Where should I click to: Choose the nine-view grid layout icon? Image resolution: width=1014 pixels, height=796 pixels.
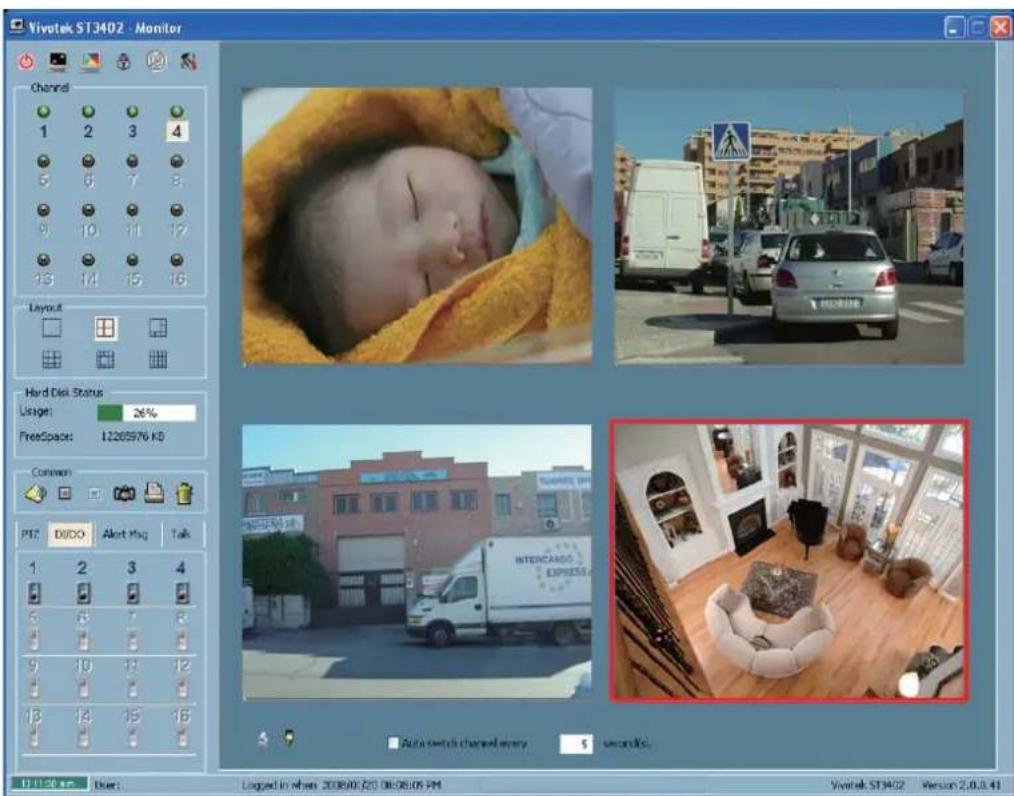coord(52,360)
